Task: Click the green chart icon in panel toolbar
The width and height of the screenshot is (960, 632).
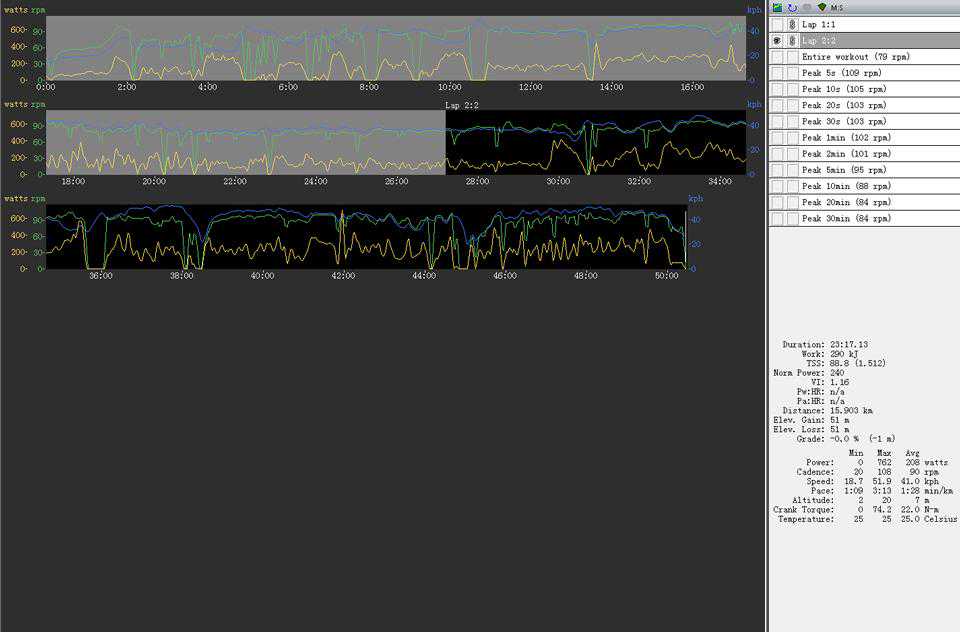Action: pos(777,7)
